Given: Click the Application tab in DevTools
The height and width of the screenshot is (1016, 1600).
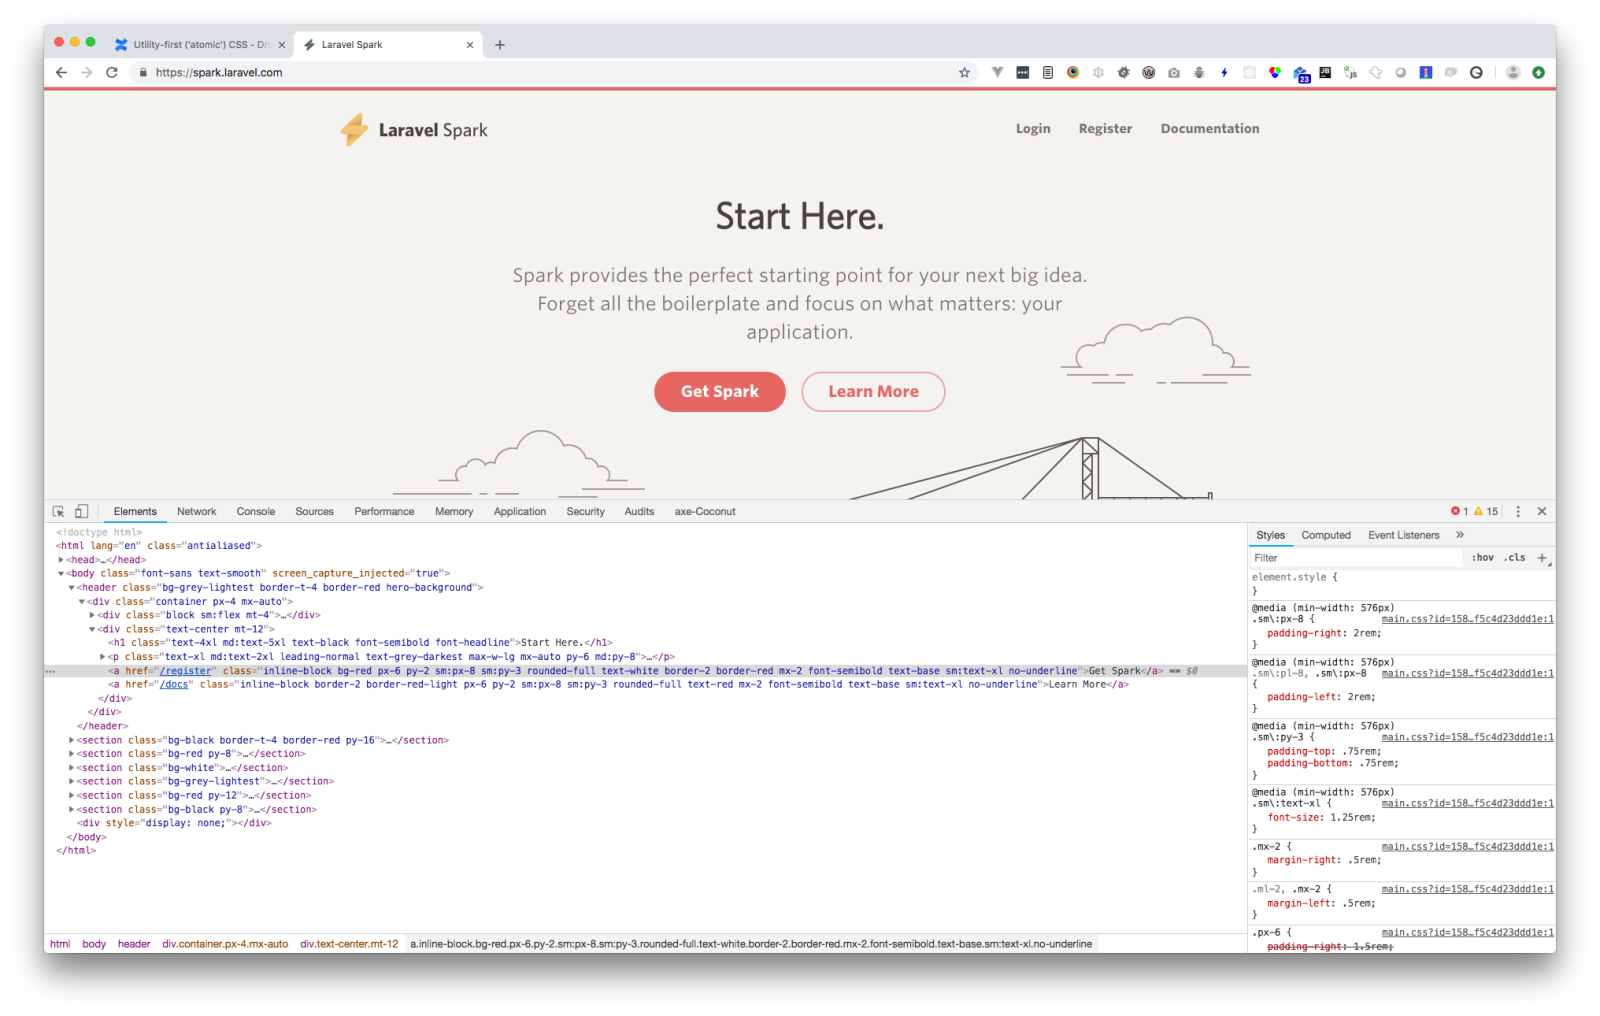Looking at the screenshot, I should 520,511.
